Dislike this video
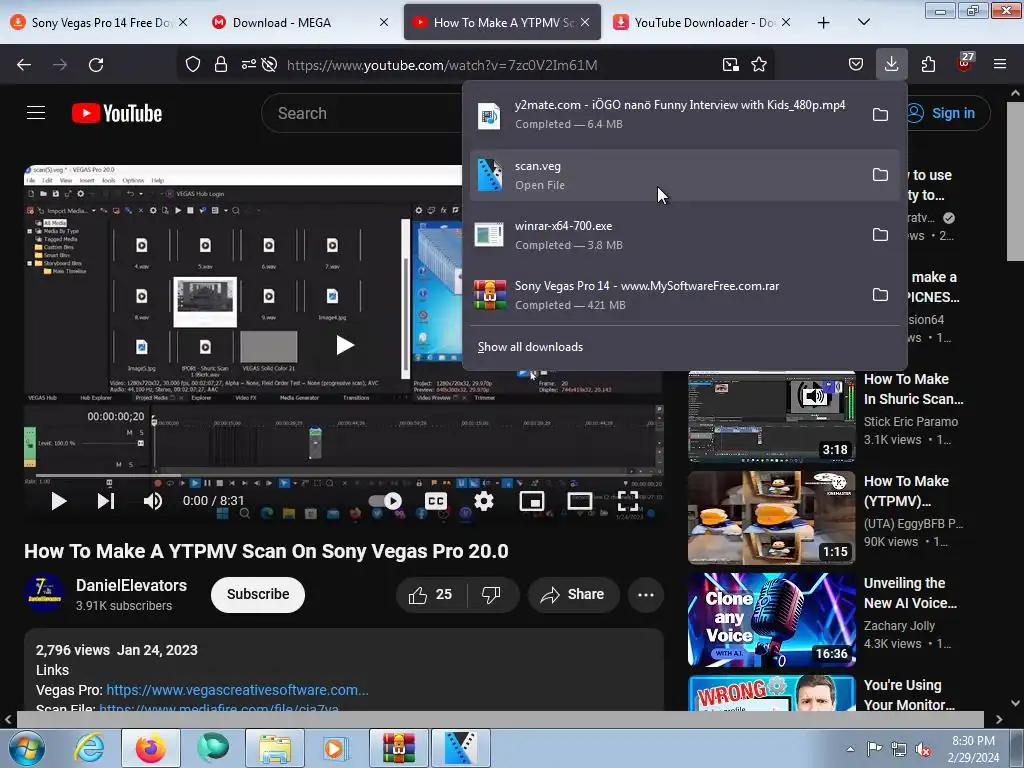1024x768 pixels. coord(491,594)
